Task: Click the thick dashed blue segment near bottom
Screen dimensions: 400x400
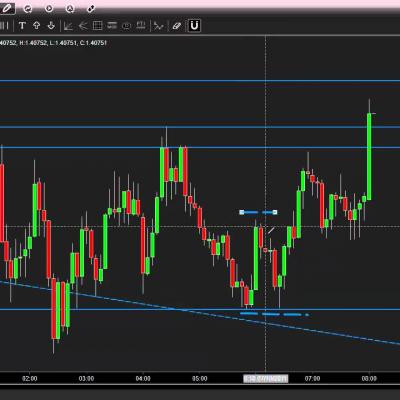Action: pyautogui.click(x=274, y=314)
